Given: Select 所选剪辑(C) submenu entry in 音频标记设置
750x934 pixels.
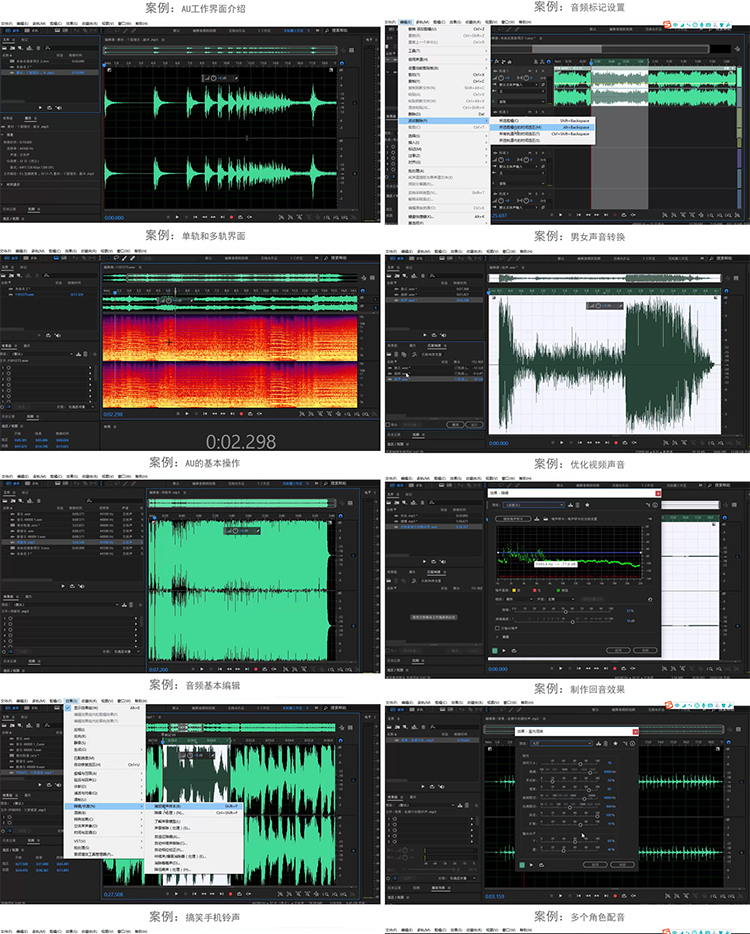Looking at the screenshot, I should pos(542,121).
